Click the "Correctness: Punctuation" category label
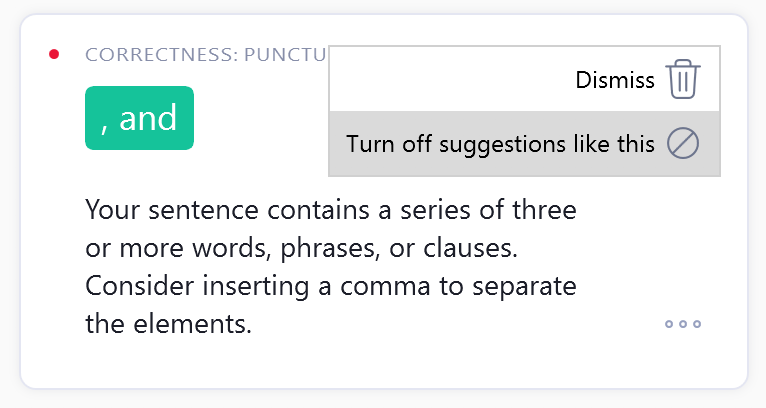Viewport: 766px width, 408px height. click(x=206, y=54)
